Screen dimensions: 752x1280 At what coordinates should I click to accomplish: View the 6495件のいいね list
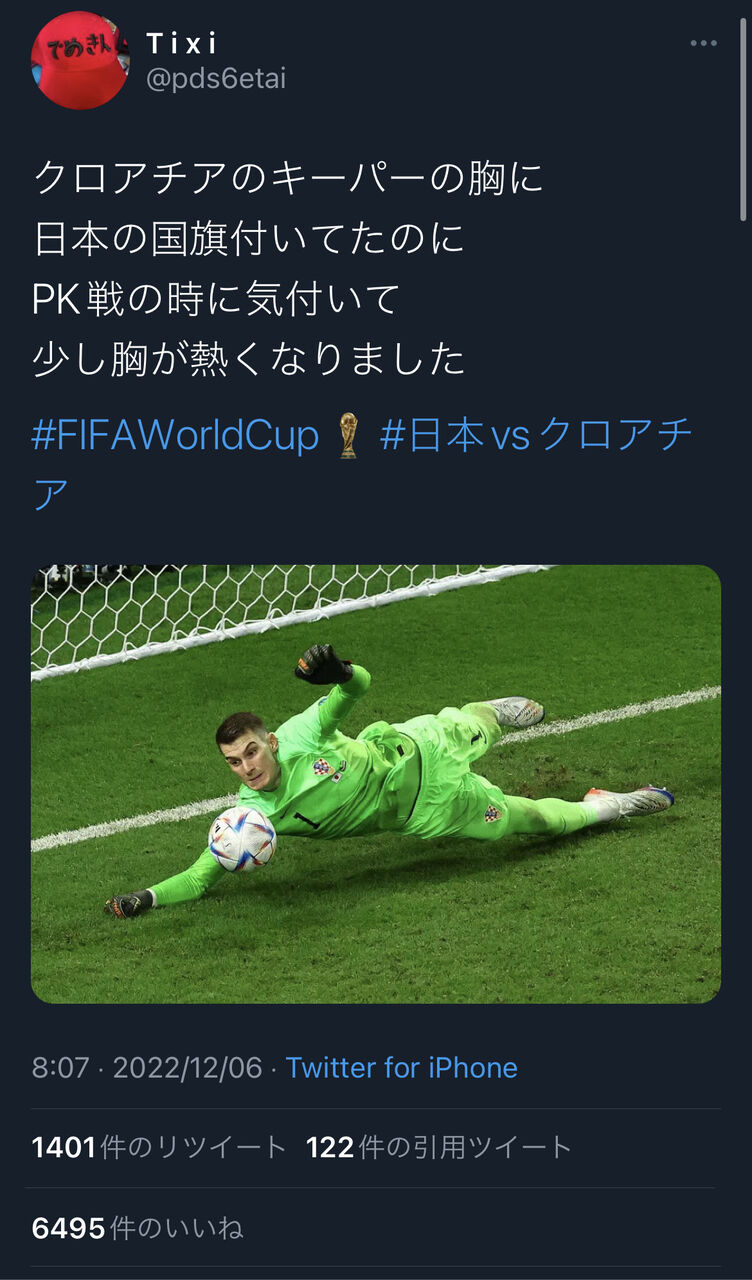click(137, 1228)
